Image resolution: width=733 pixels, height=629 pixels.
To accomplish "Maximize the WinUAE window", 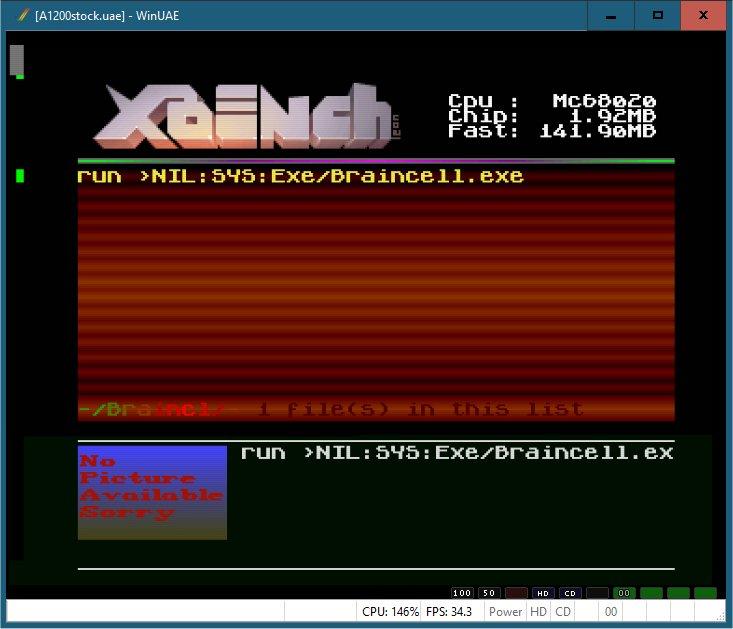I will [x=657, y=15].
